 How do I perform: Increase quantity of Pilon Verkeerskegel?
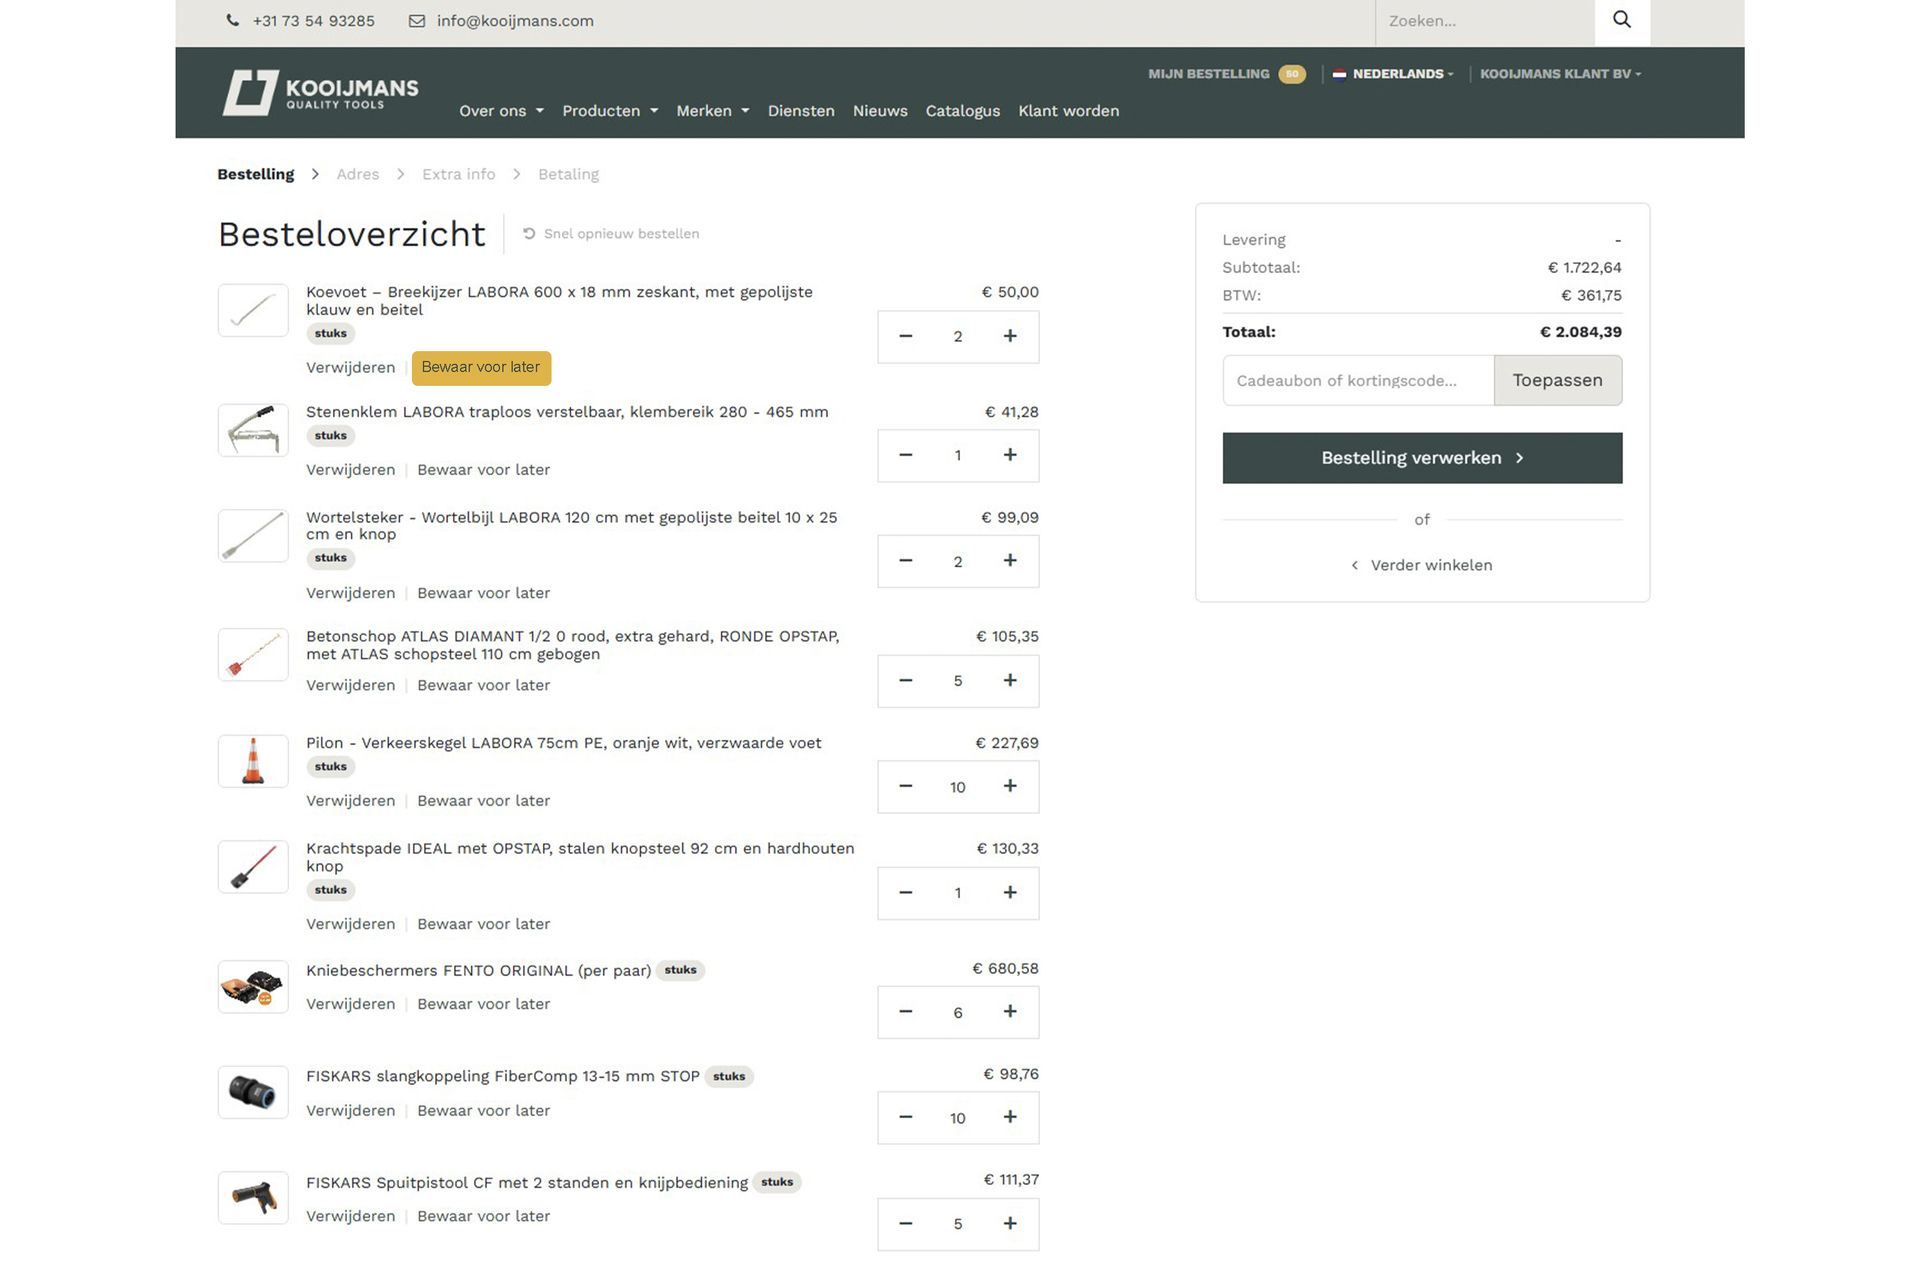coord(1010,787)
